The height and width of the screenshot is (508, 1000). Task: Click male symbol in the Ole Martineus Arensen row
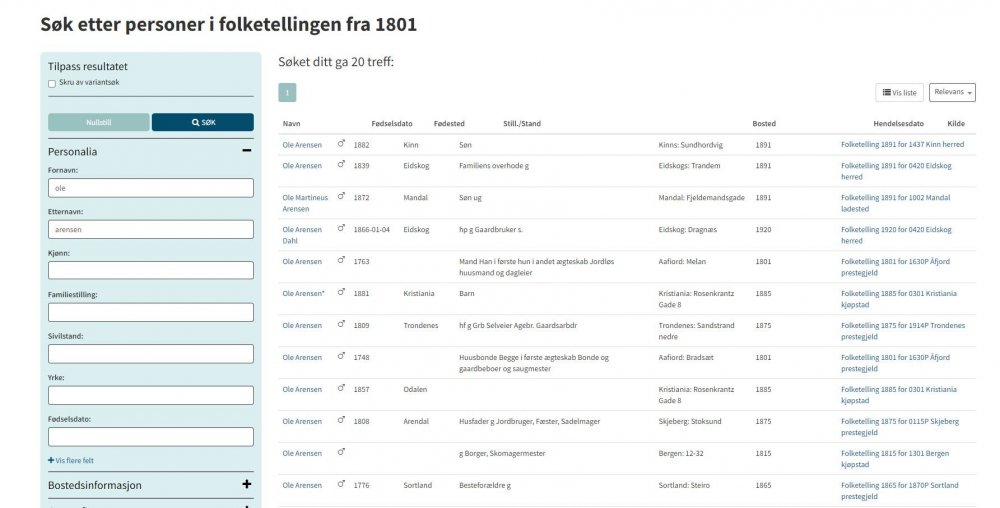(341, 197)
